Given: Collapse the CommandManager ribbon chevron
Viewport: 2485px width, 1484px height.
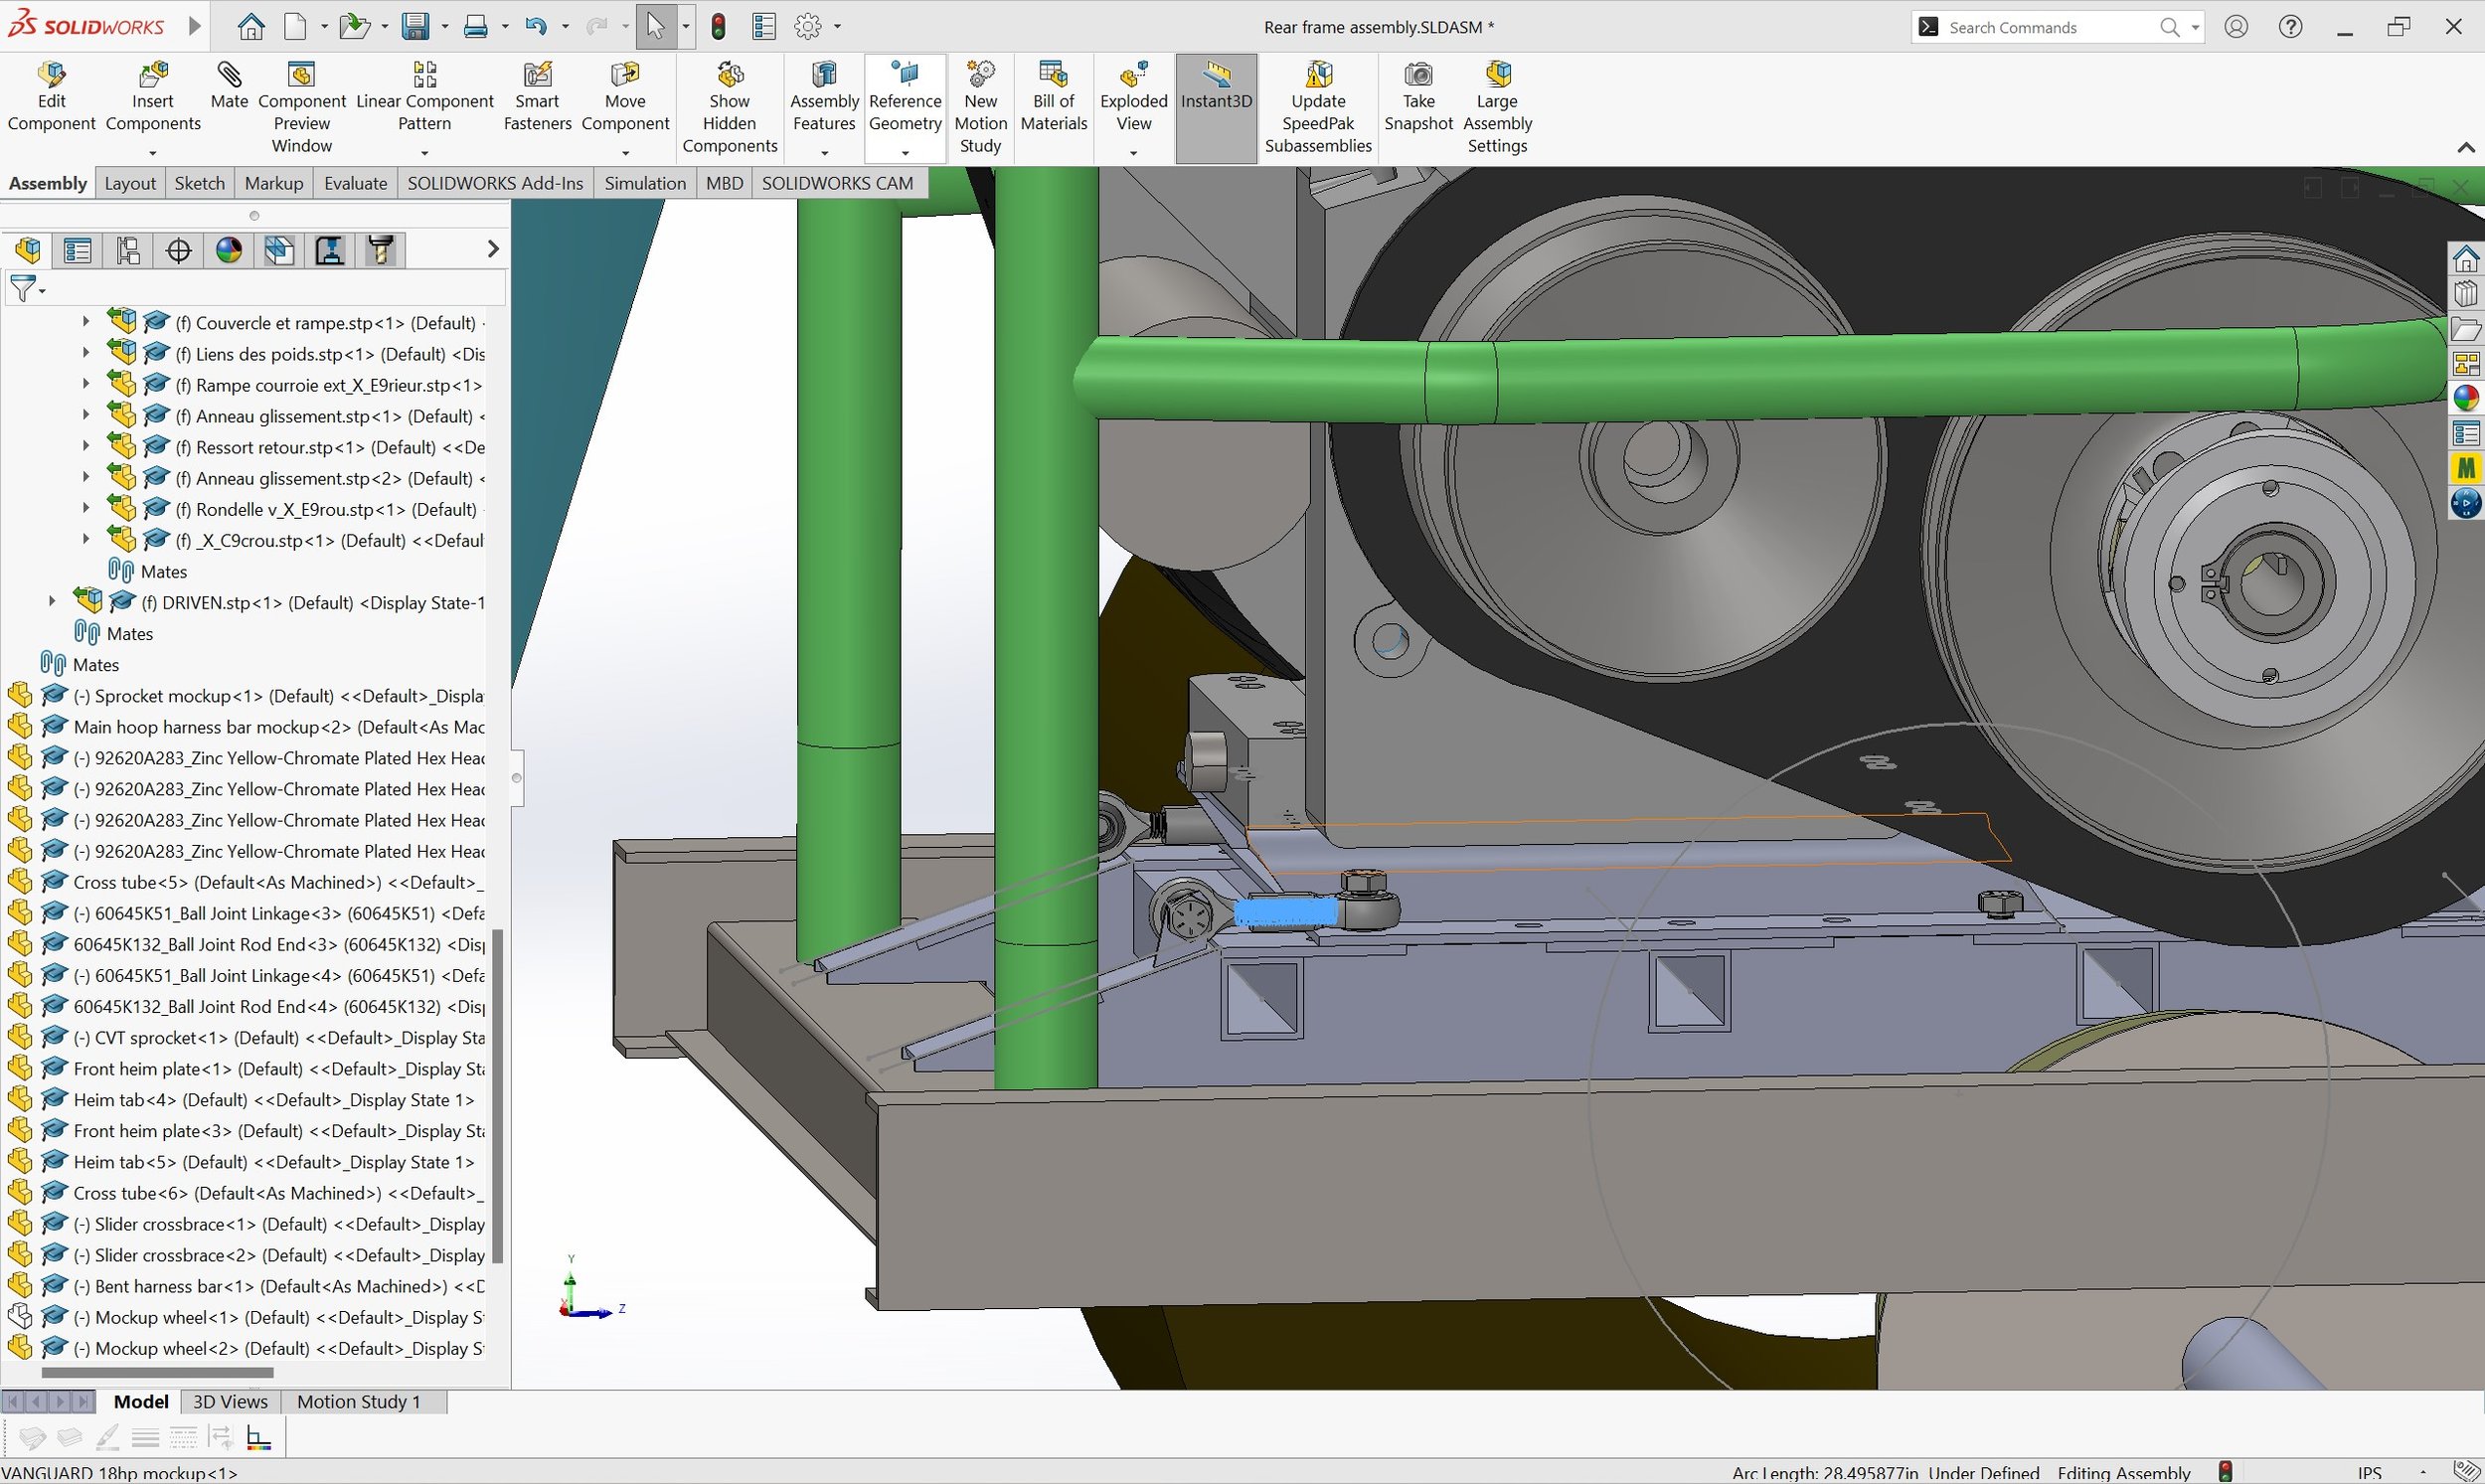Looking at the screenshot, I should point(2465,148).
